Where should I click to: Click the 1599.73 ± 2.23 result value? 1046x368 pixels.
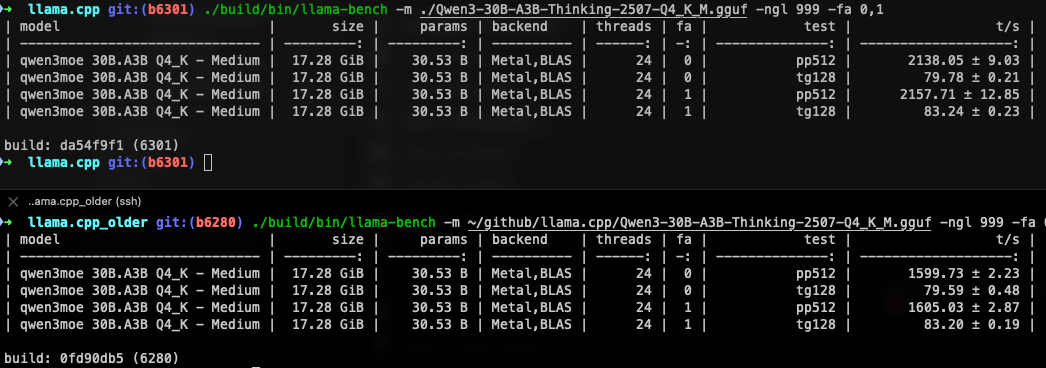coord(964,273)
